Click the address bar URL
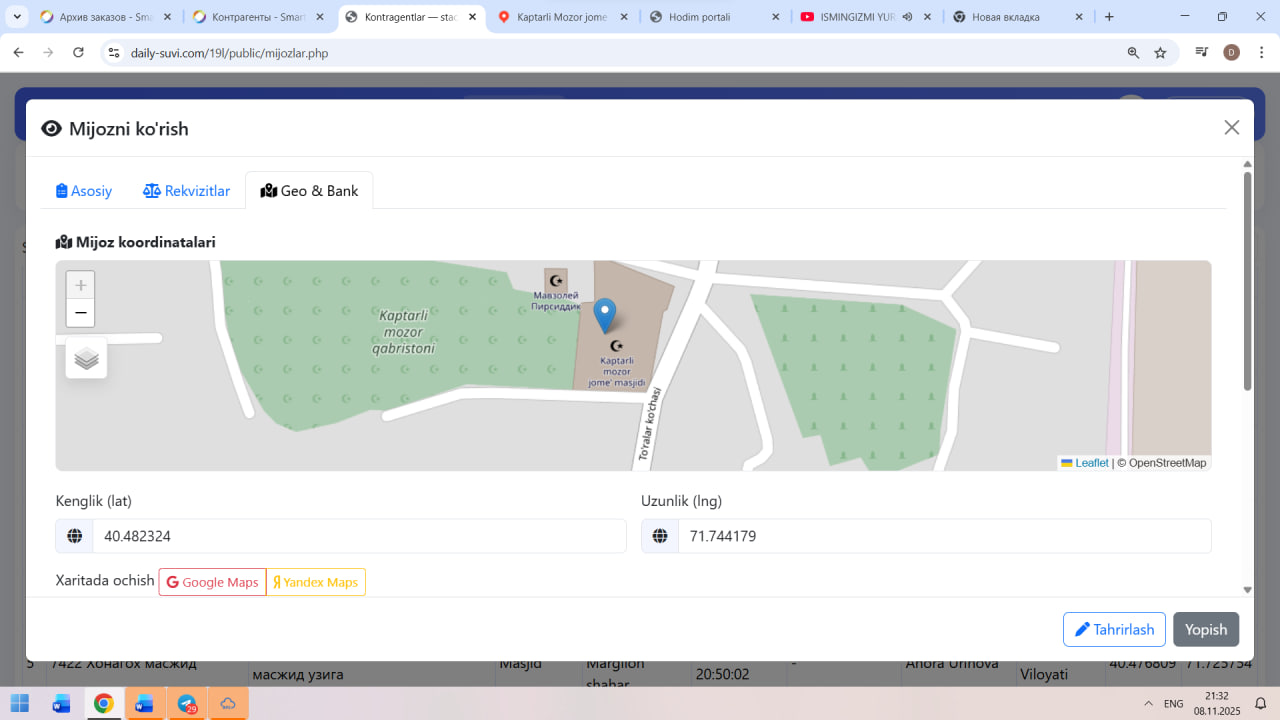This screenshot has width=1280, height=720. [230, 53]
